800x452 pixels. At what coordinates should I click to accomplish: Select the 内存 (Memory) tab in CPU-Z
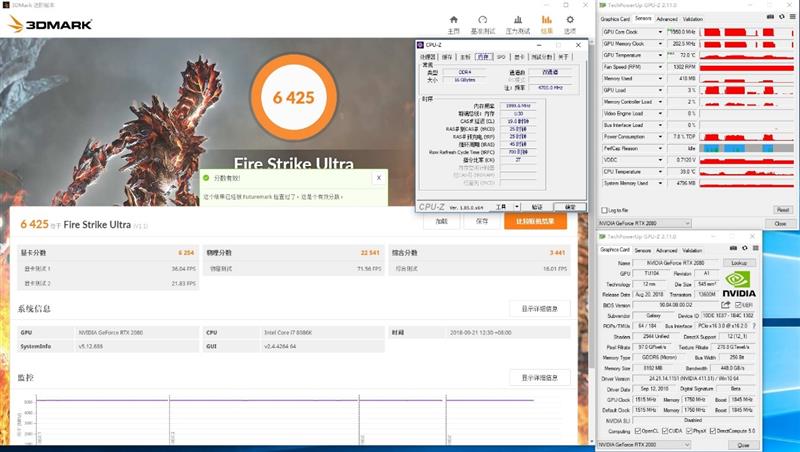pos(483,57)
